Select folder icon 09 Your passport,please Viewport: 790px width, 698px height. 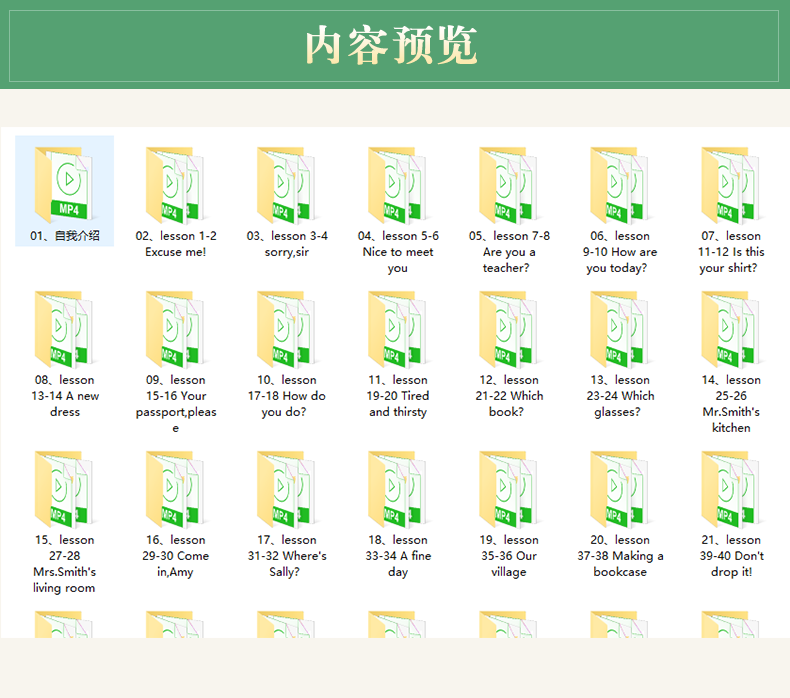click(175, 330)
